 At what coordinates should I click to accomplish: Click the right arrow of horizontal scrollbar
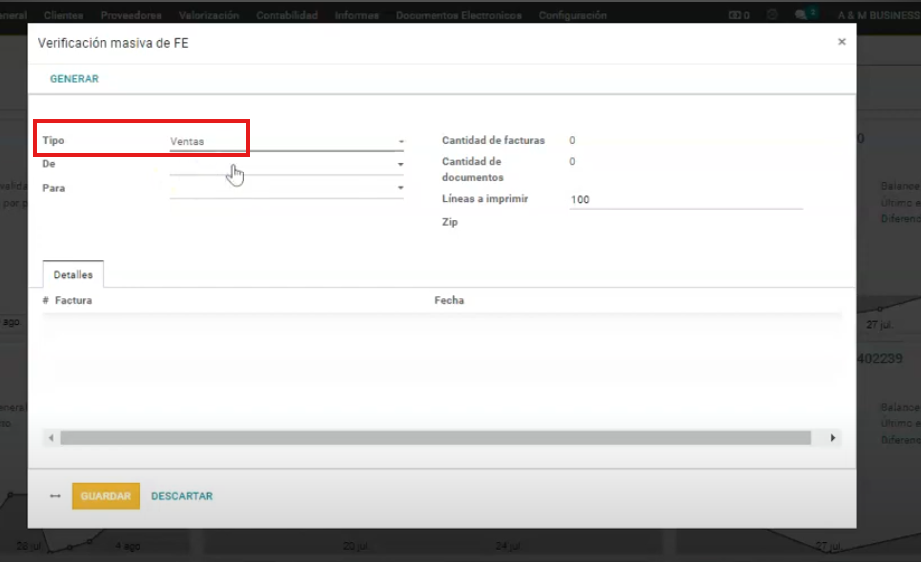click(x=833, y=438)
